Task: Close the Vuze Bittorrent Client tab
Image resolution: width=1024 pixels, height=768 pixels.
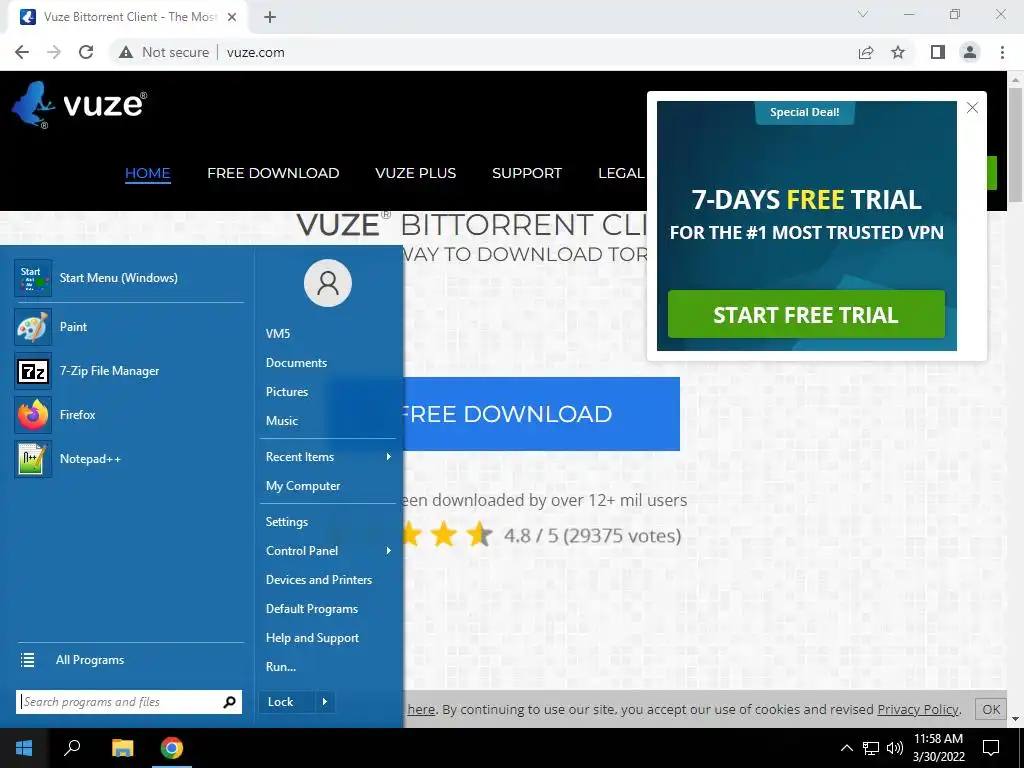Action: (232, 17)
